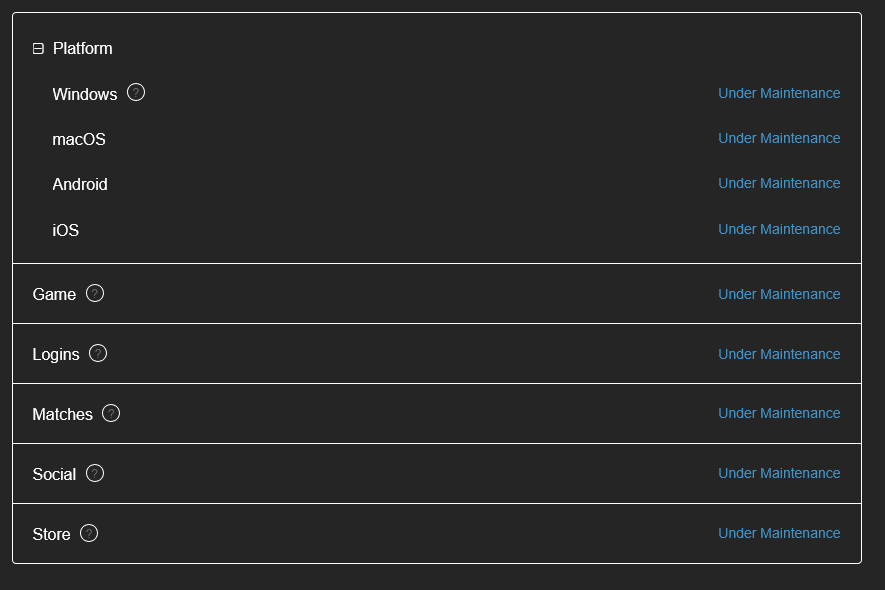Click the info icon next to Matches

pos(111,413)
